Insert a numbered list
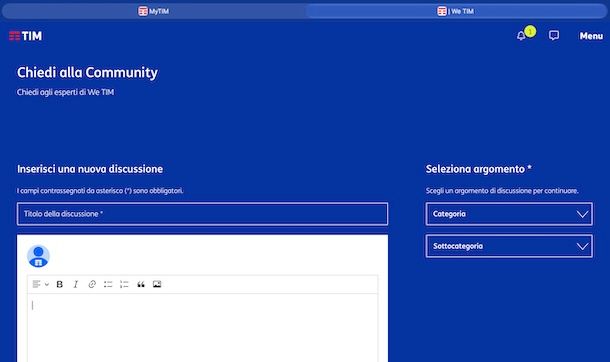The height and width of the screenshot is (362, 610). (124, 284)
